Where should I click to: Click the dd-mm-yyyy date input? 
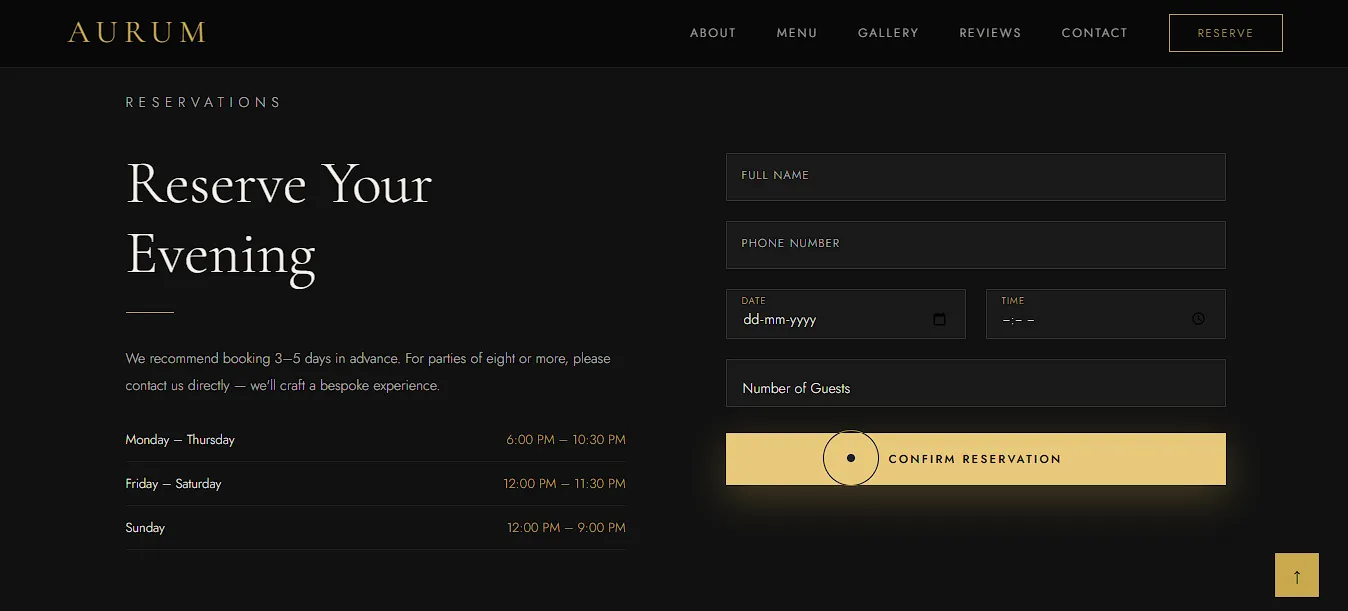[845, 314]
